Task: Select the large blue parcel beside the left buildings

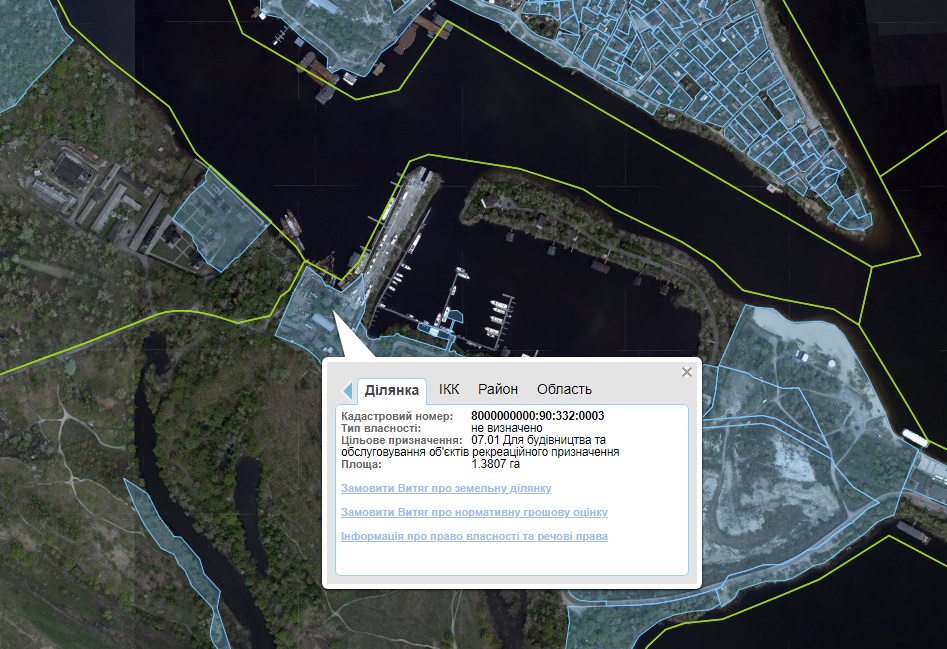Action: click(x=215, y=222)
